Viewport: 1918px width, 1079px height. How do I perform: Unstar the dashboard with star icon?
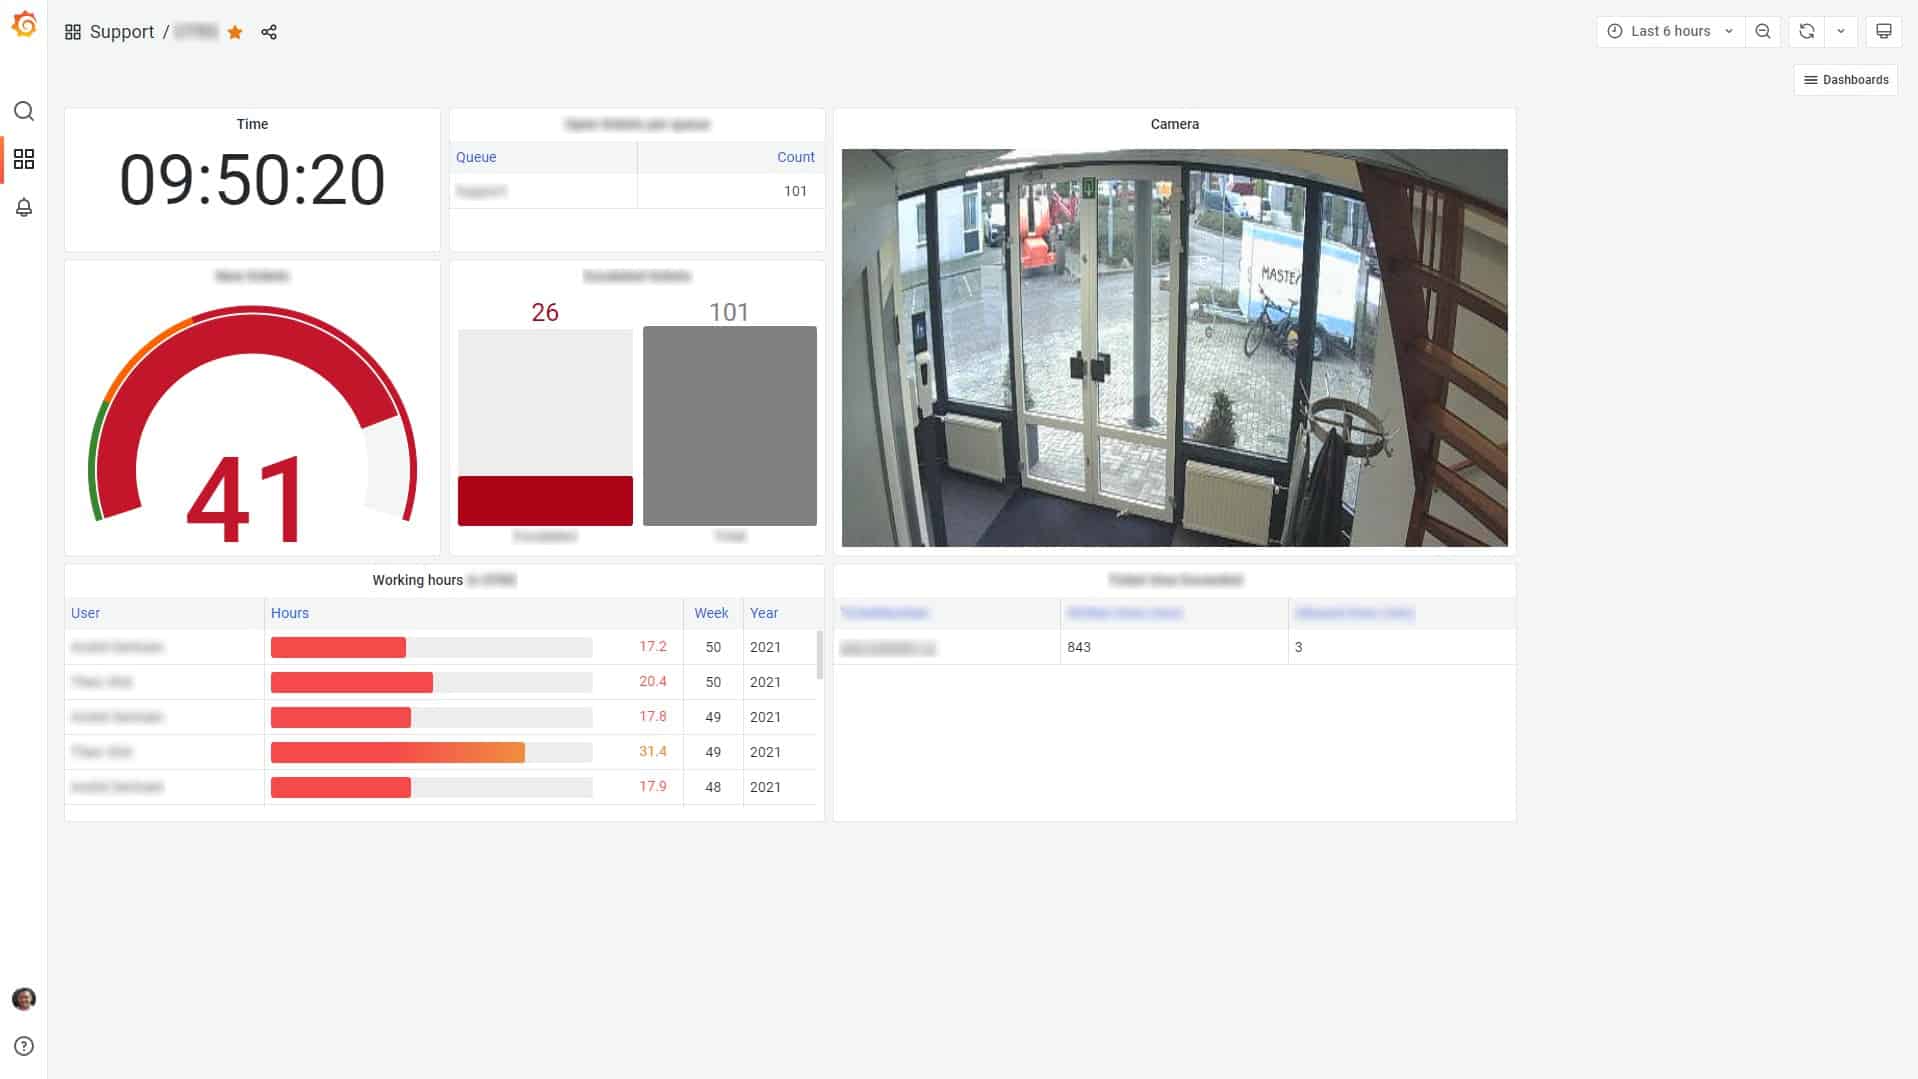click(x=235, y=32)
